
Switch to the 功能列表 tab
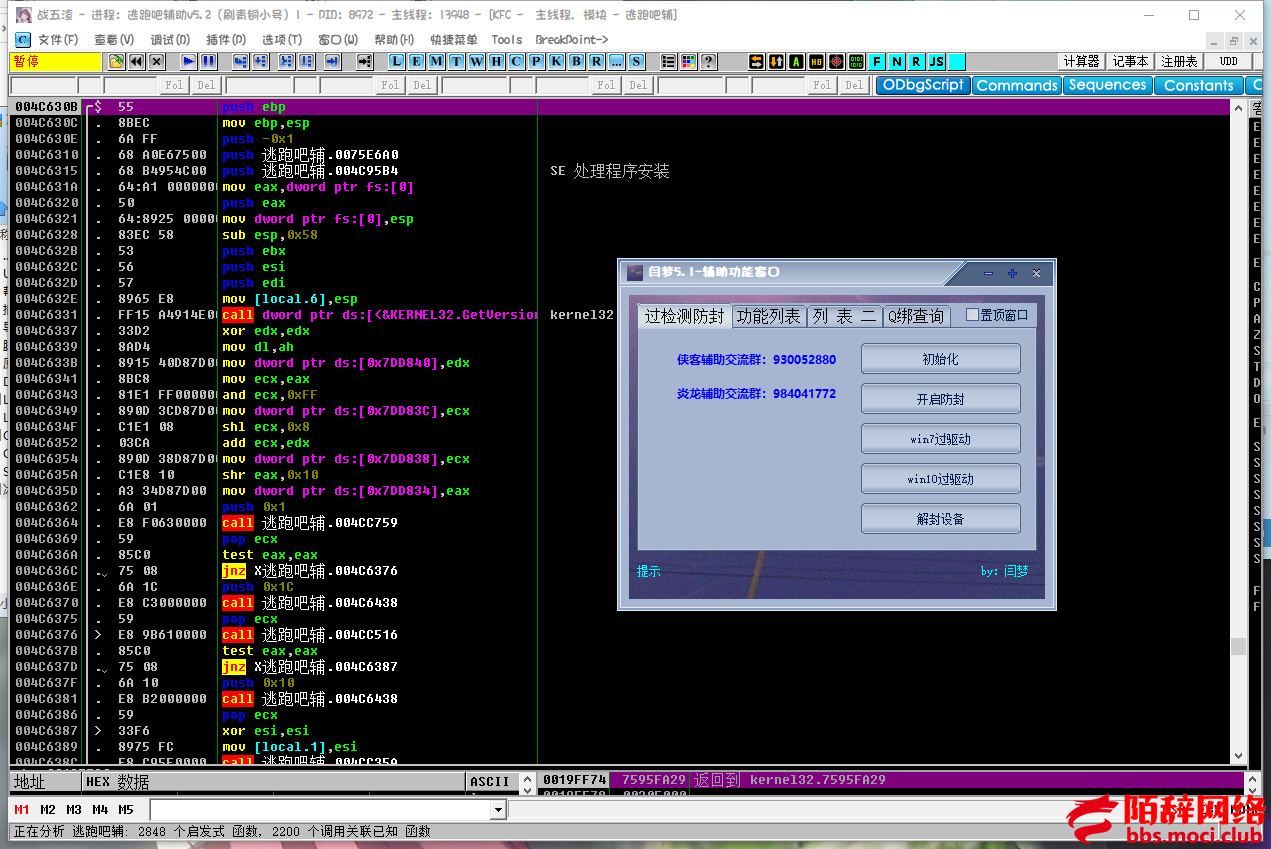tap(769, 316)
